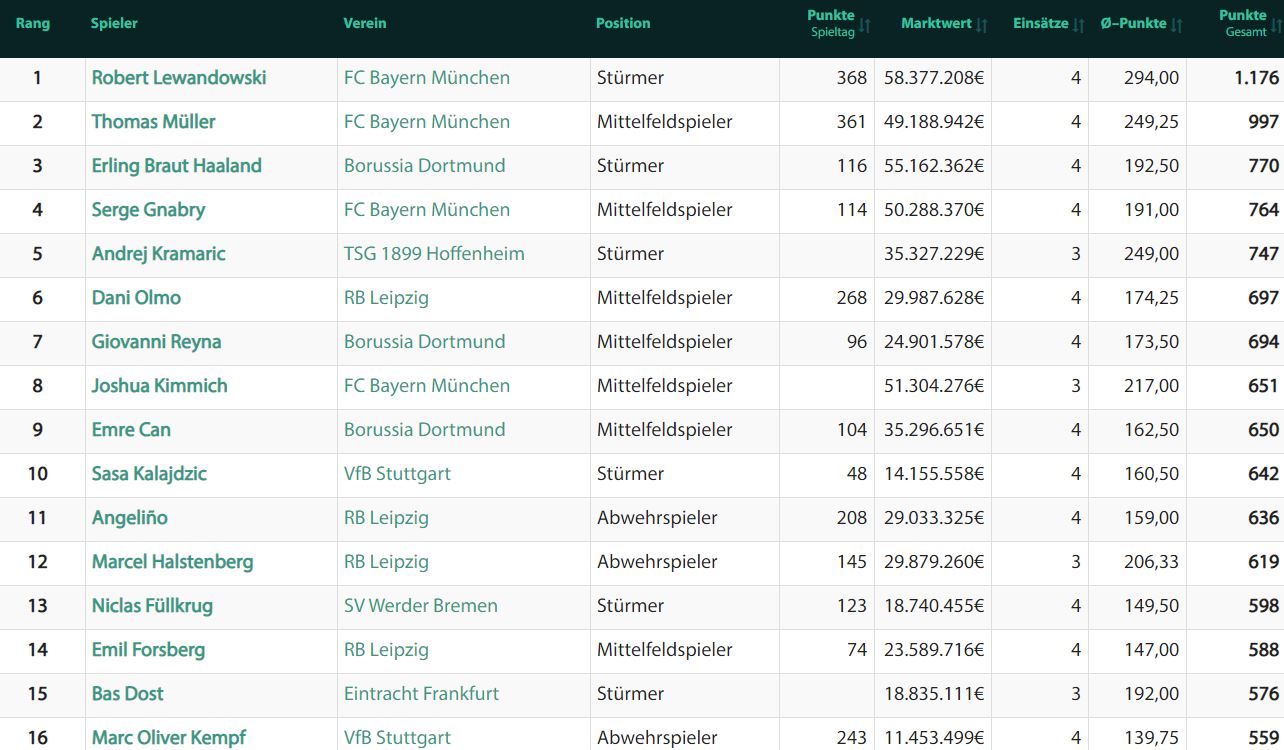The image size is (1284, 750).
Task: Click the market value 49.188.942€
Action: tap(934, 122)
